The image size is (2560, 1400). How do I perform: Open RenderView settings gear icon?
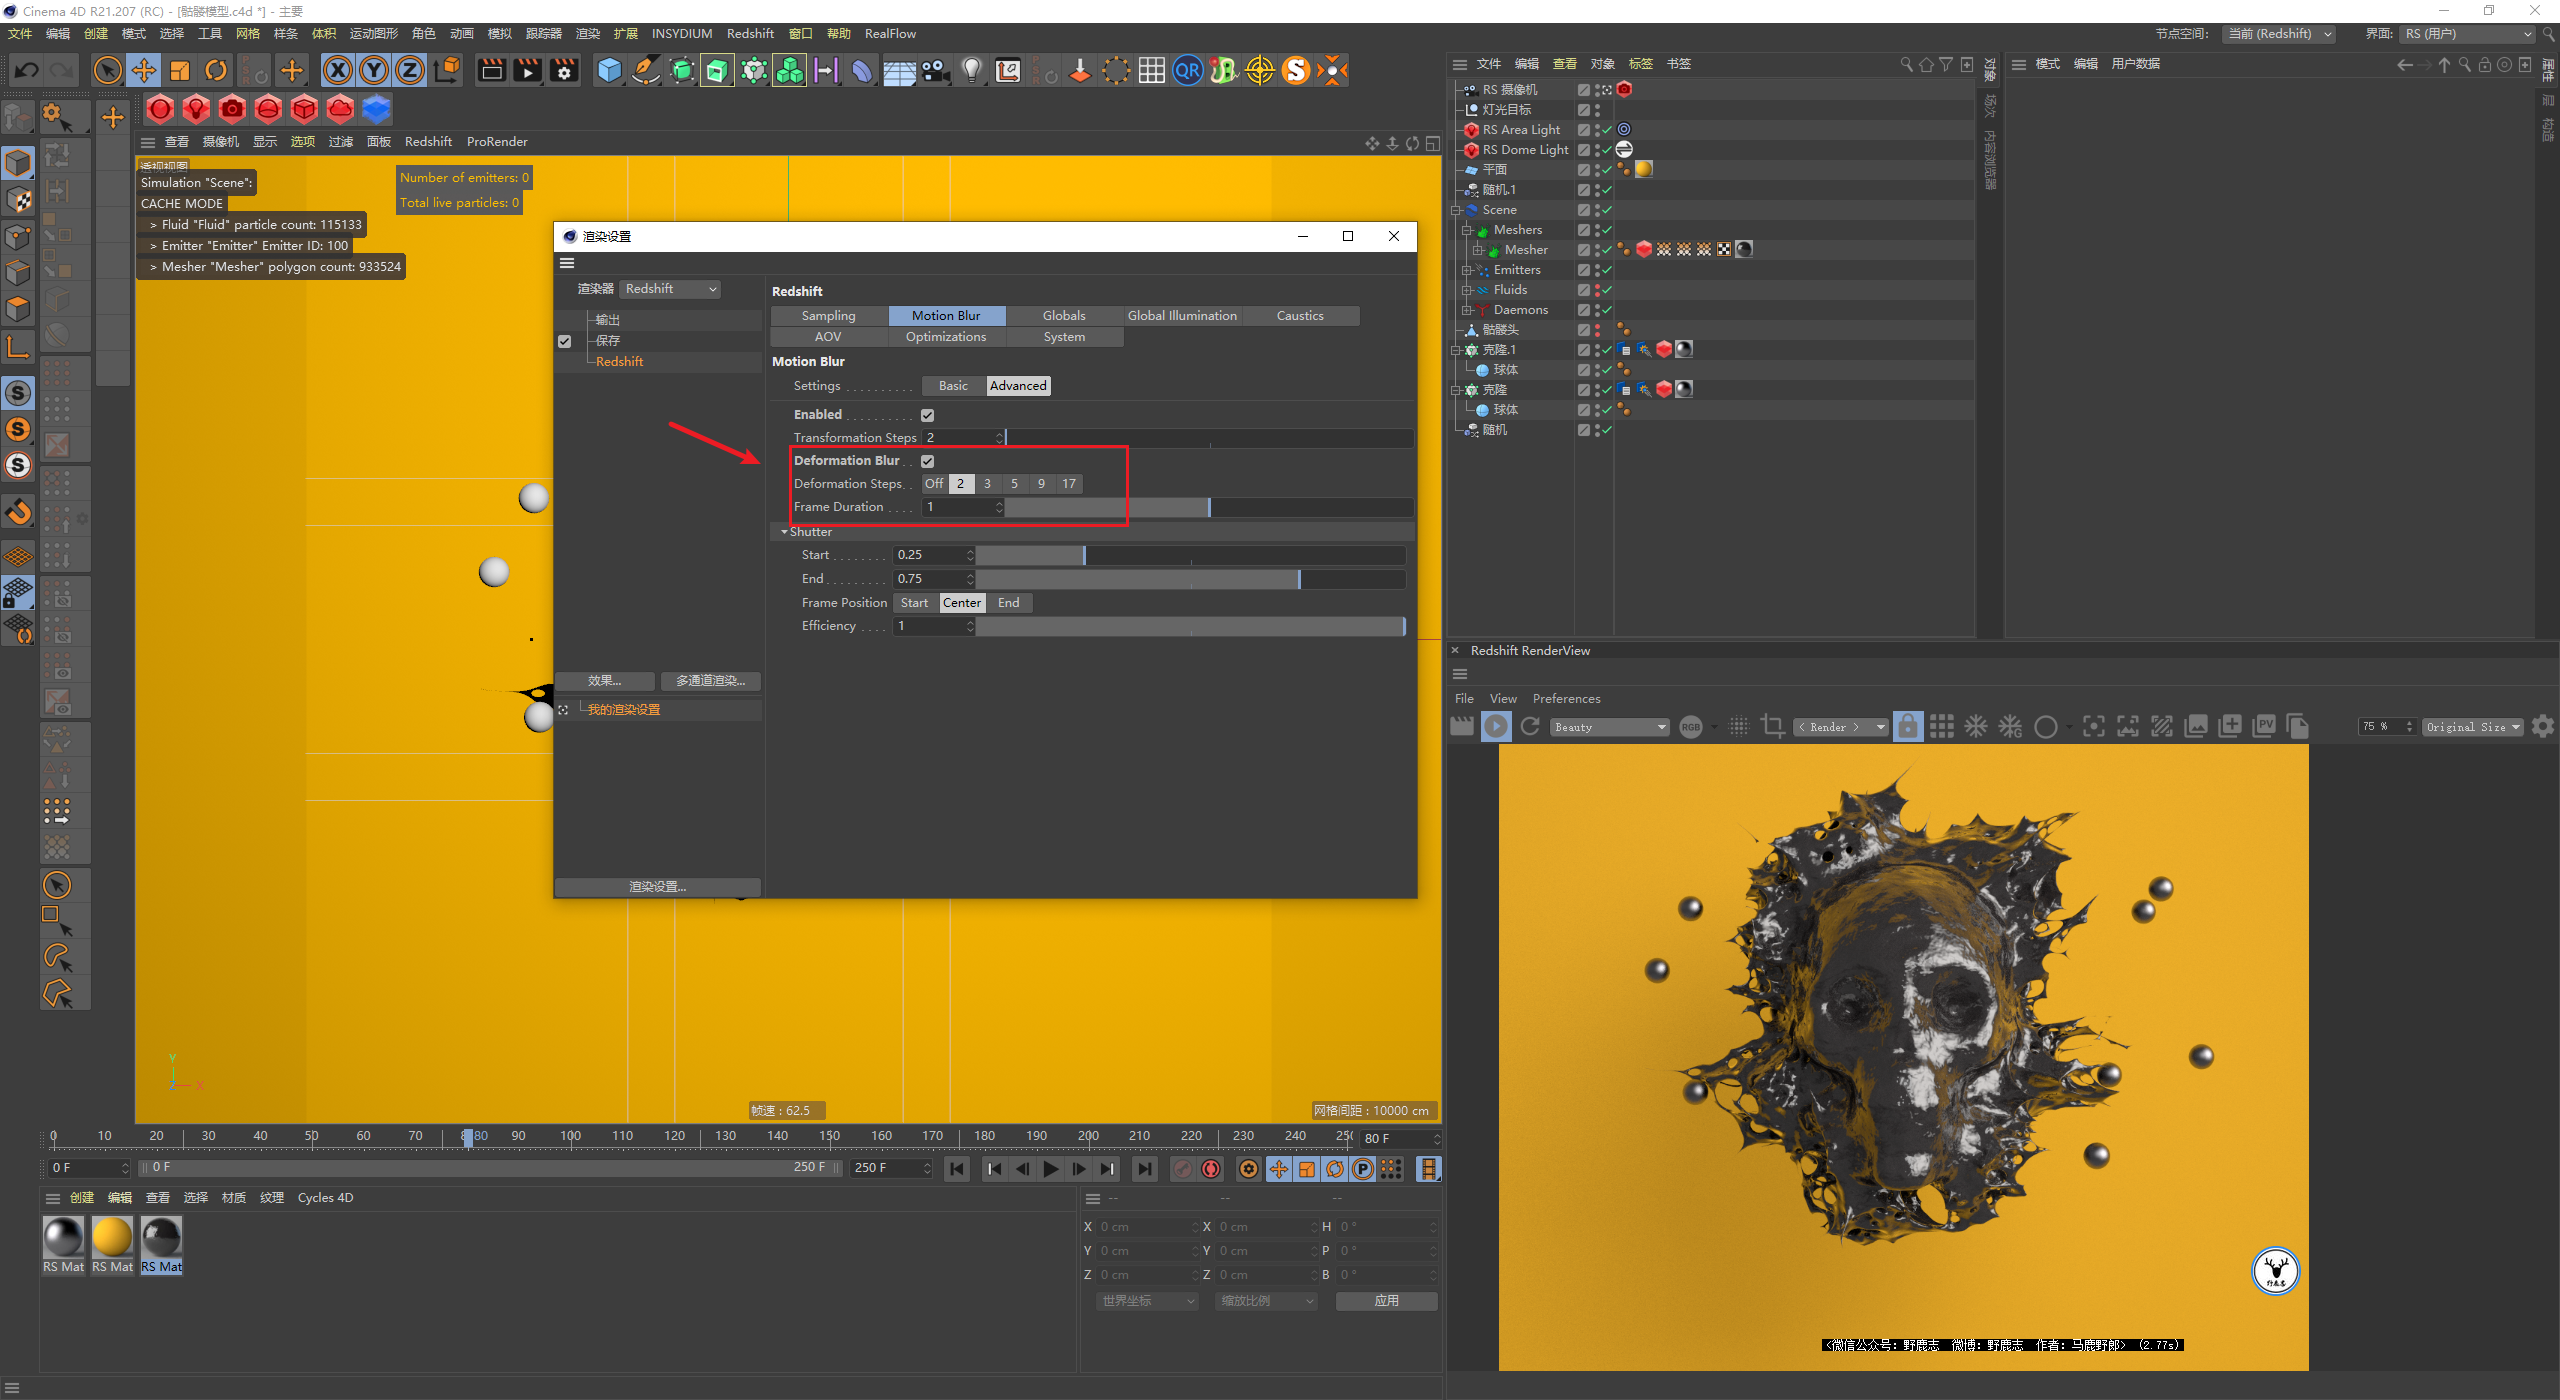(x=2543, y=727)
